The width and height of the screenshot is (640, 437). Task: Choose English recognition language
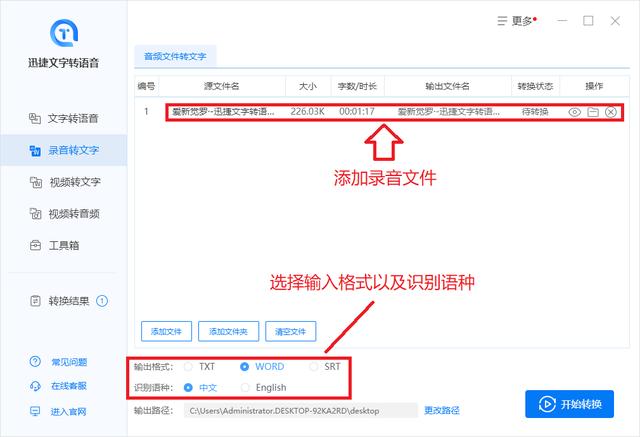pos(263,388)
